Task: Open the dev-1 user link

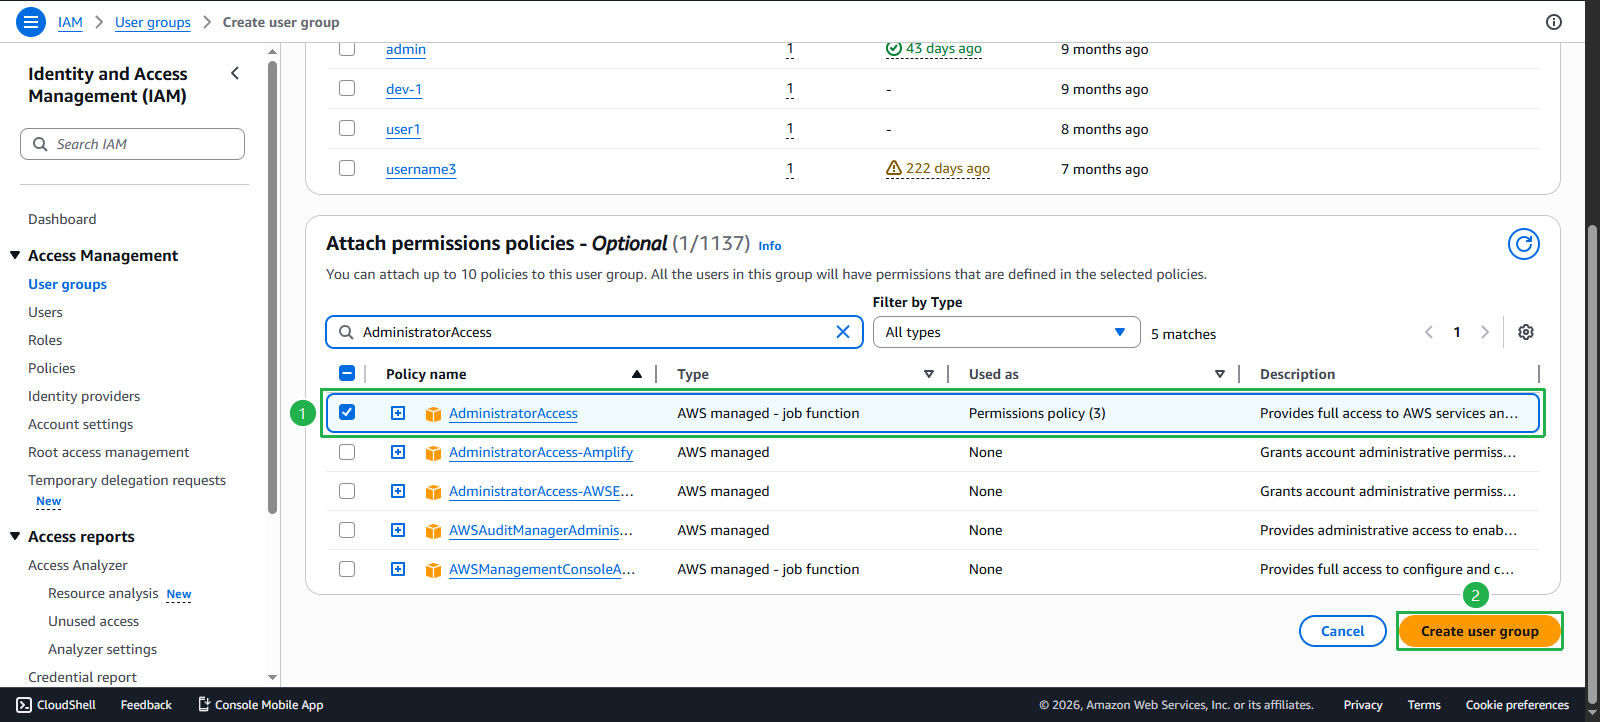Action: 404,89
